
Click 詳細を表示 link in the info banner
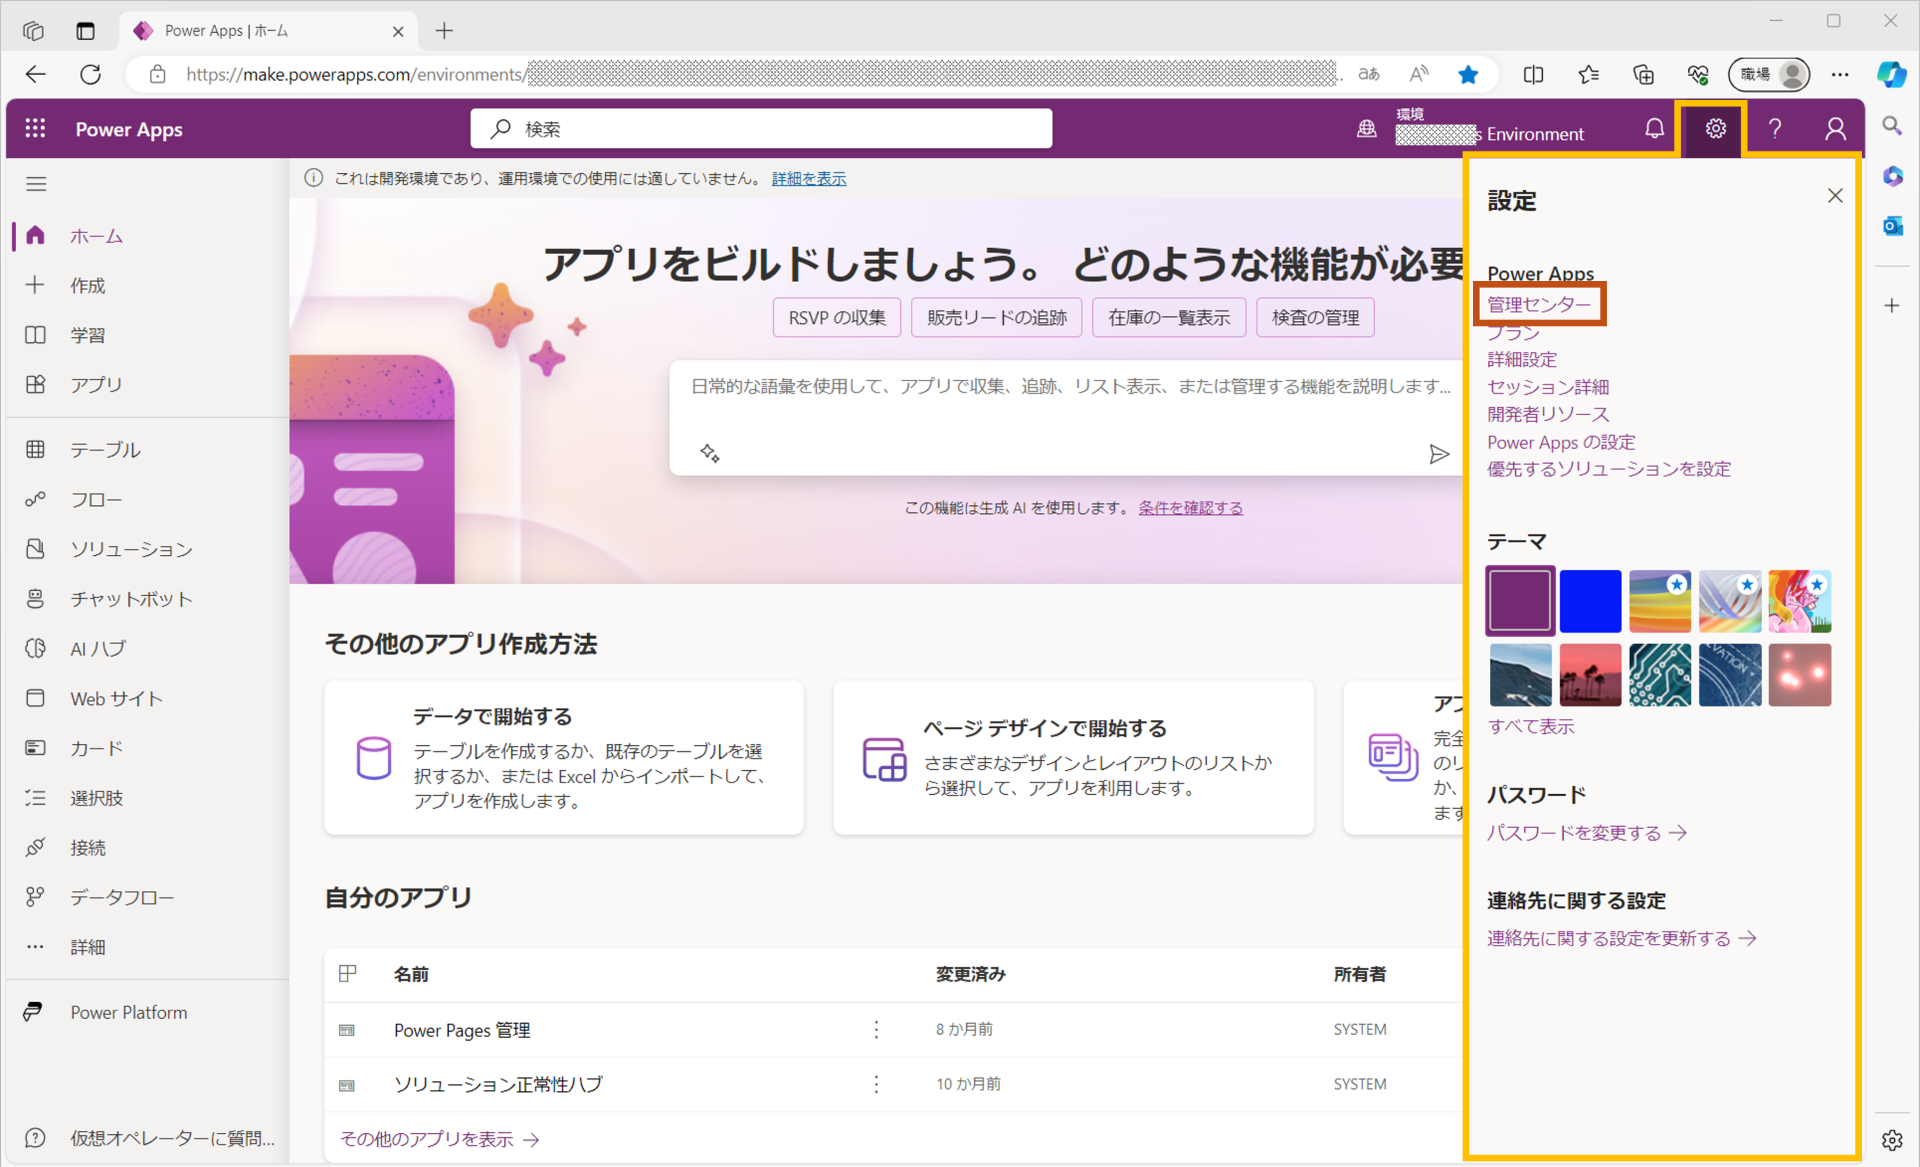point(809,179)
